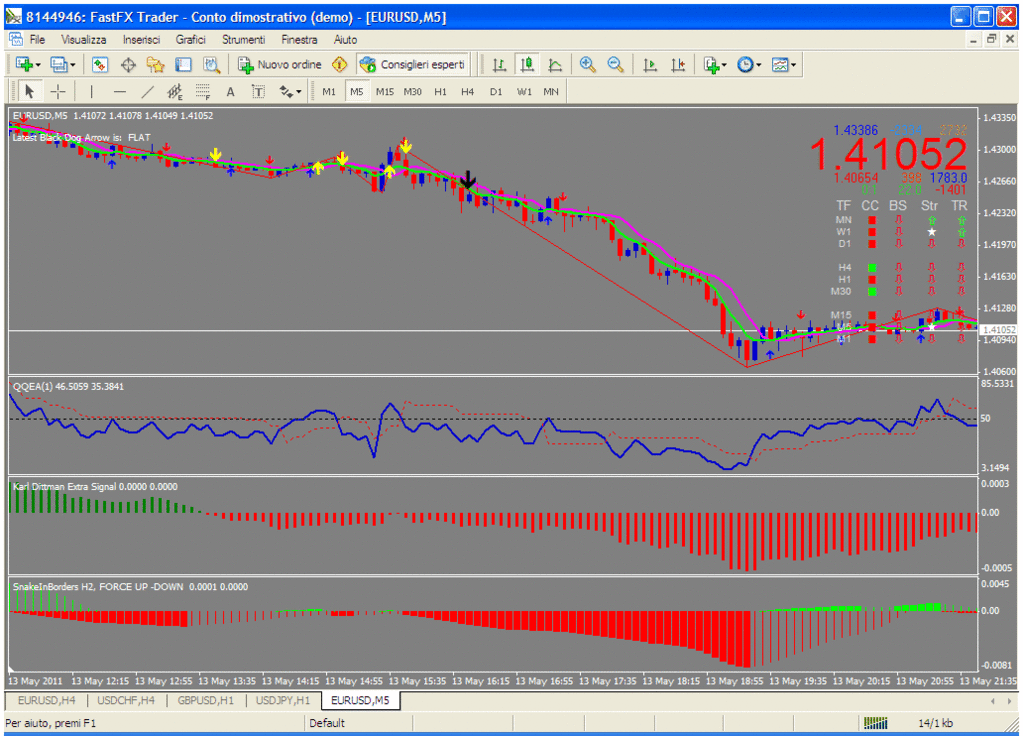Zoom out of the chart
The height and width of the screenshot is (736, 1023).
[615, 65]
